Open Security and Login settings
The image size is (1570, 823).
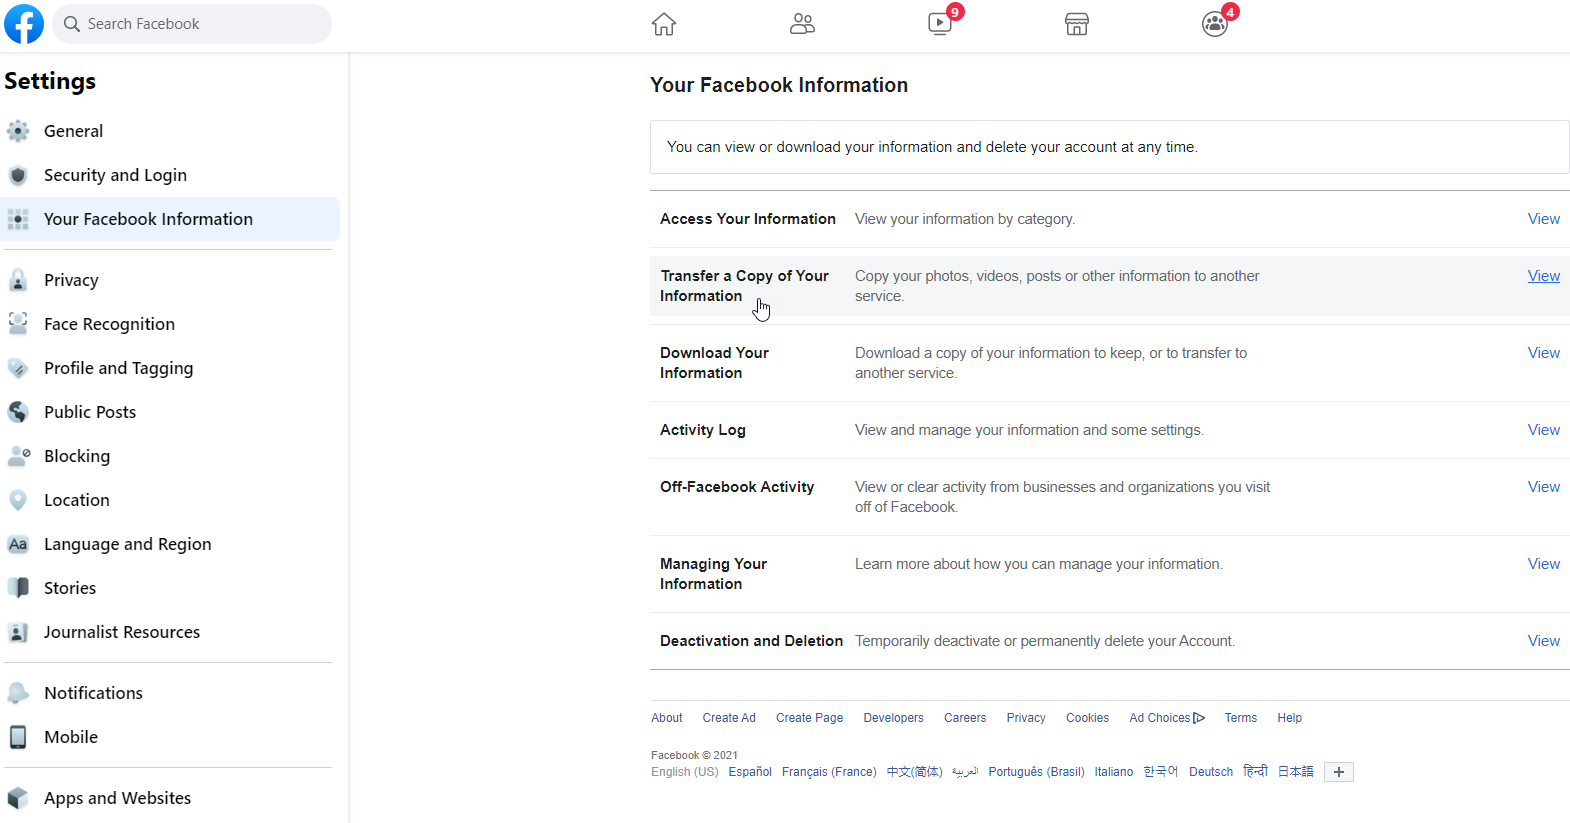pyautogui.click(x=170, y=175)
